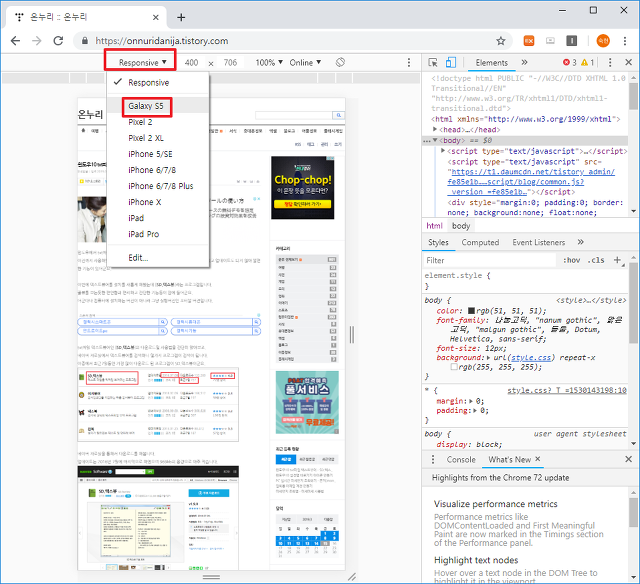Switch to the Console drawer tab
The width and height of the screenshot is (640, 584).
[x=461, y=460]
